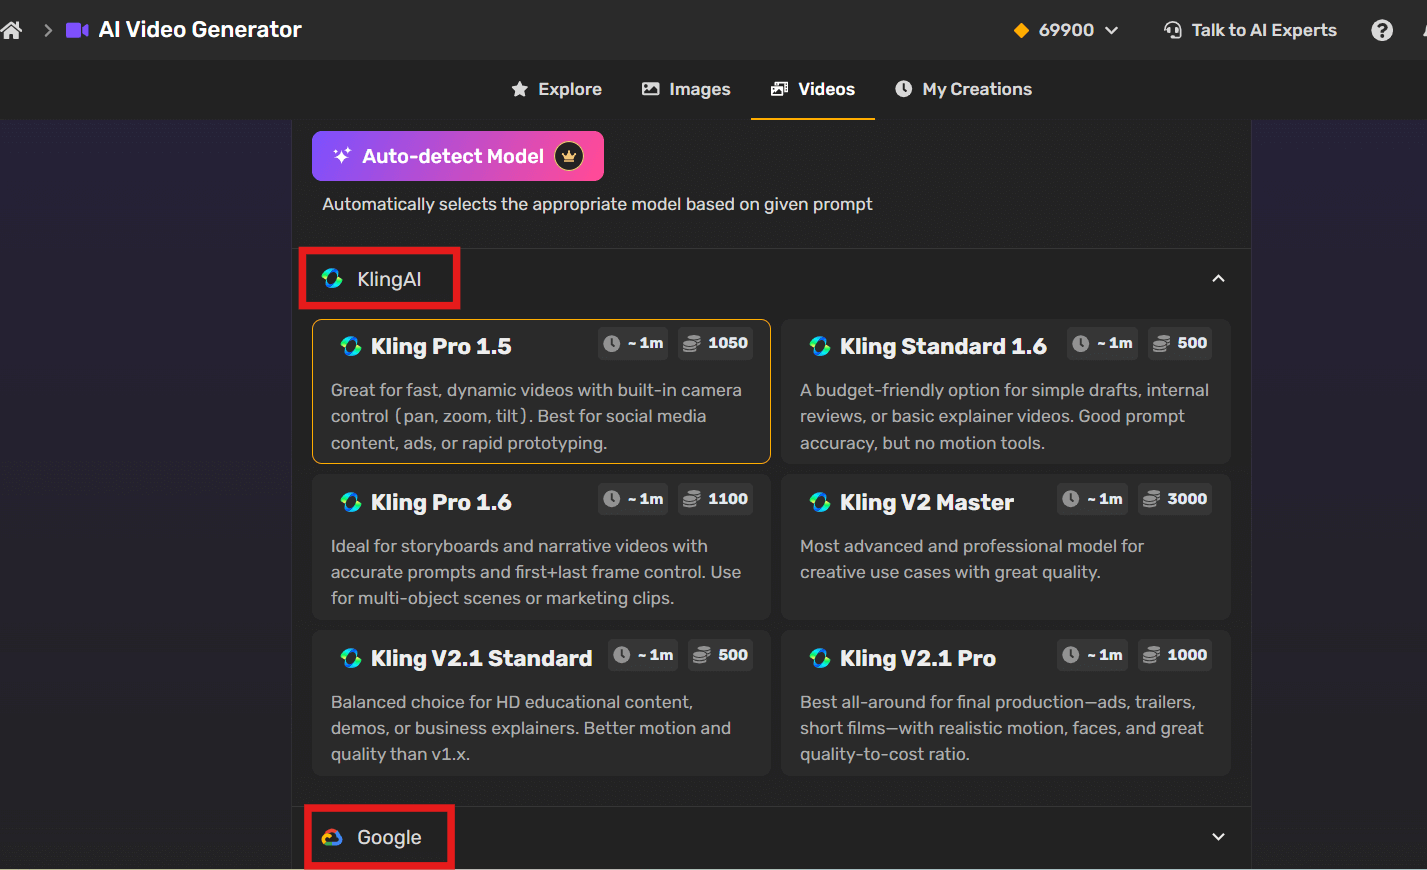Click the clock icon on Kling Pro 1.5
Viewport: 1427px width, 870px height.
[x=612, y=343]
